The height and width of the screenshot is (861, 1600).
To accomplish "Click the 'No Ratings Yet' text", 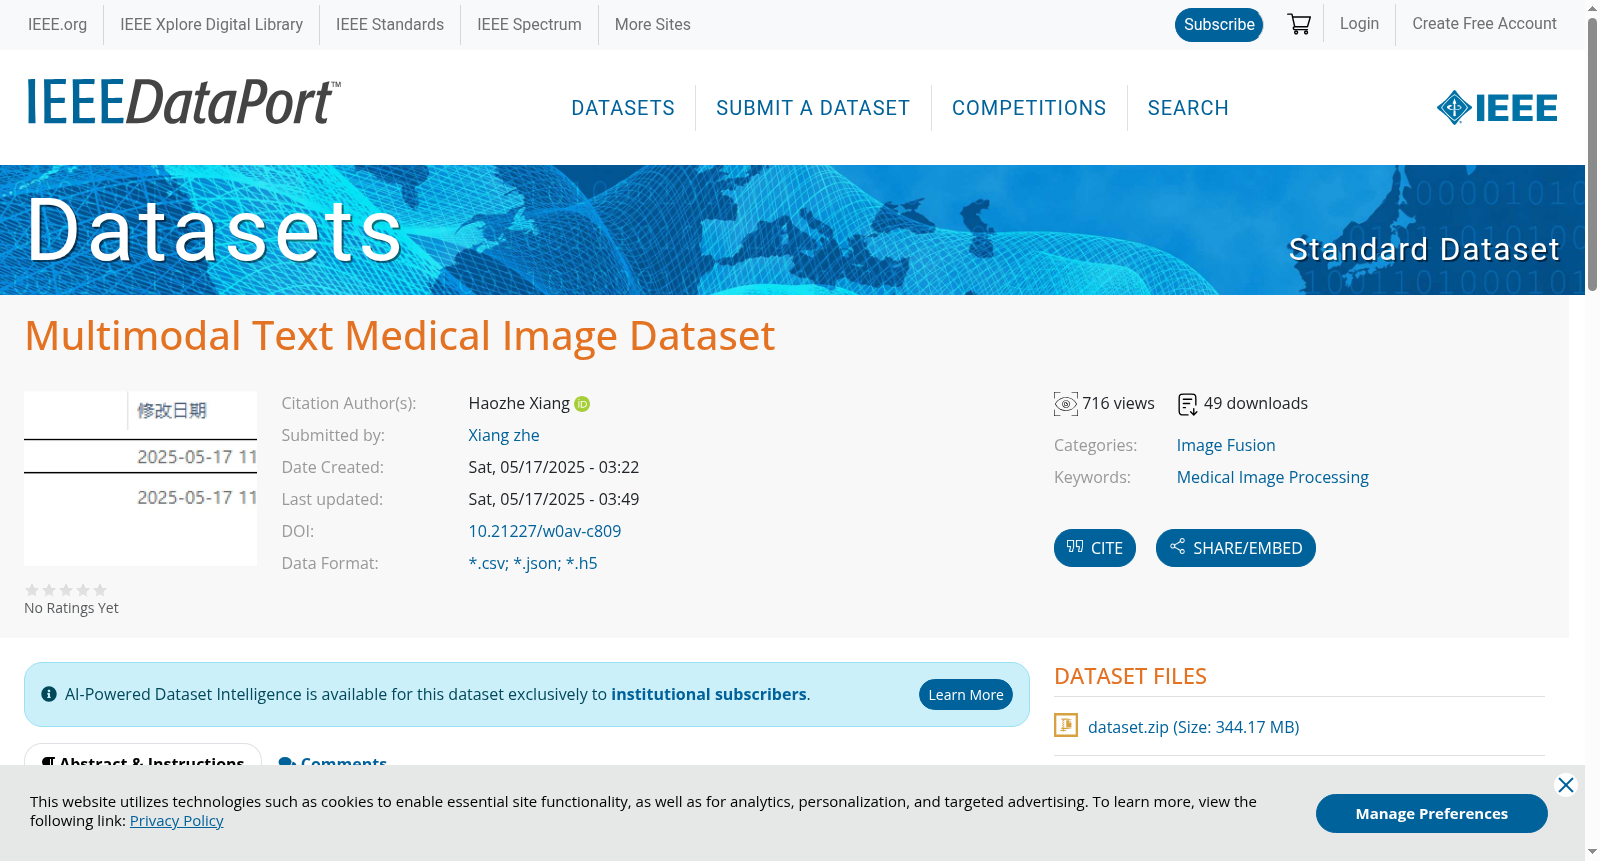I will click(71, 608).
